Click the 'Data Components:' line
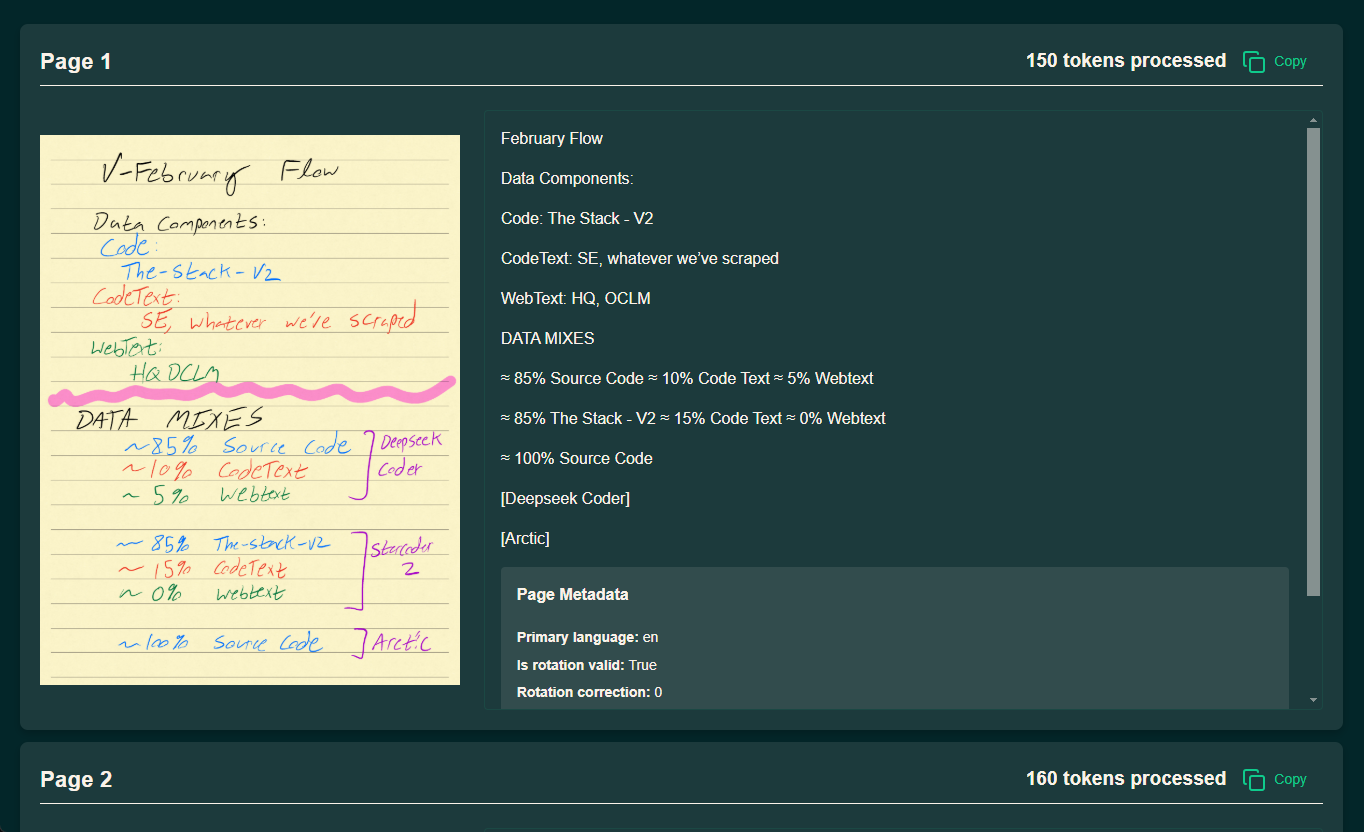The image size is (1364, 832). 567,178
